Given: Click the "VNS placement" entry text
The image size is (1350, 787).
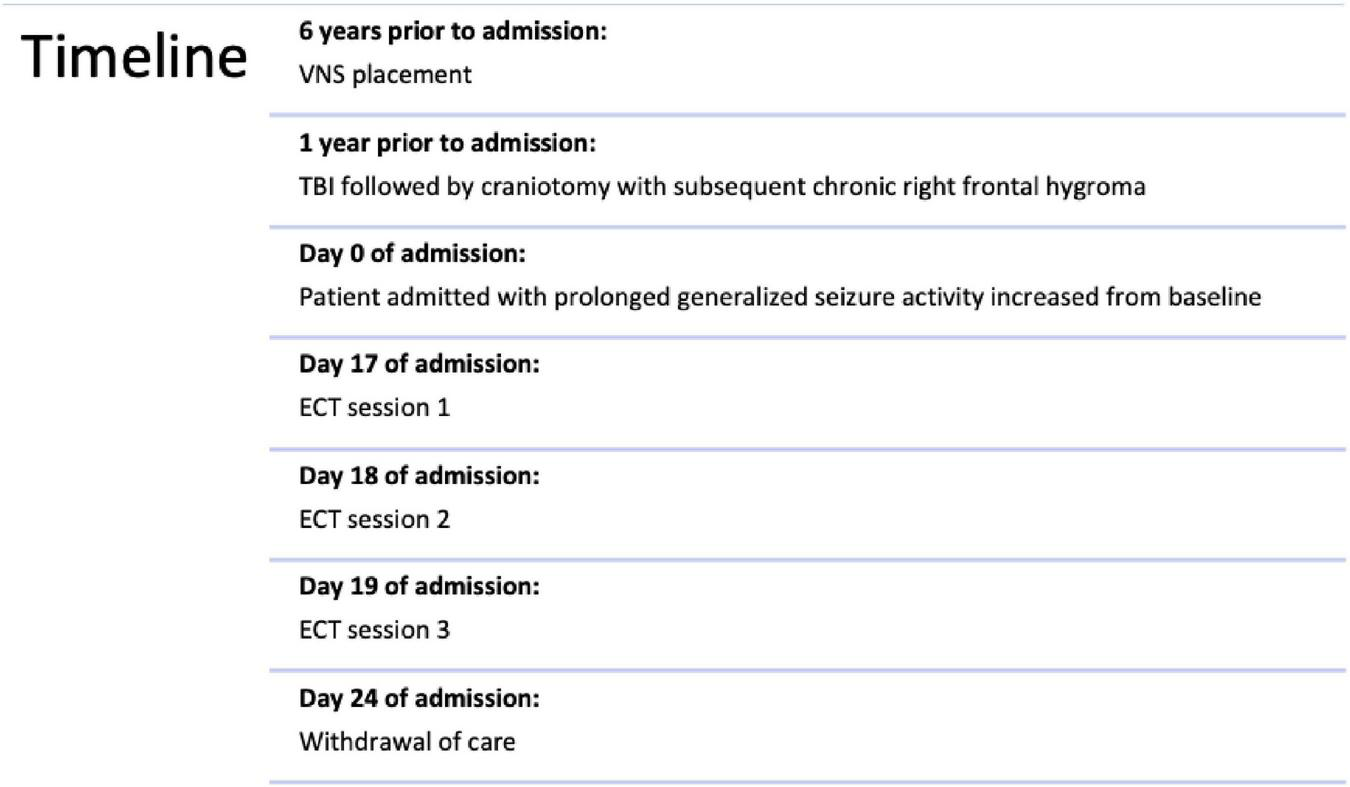Looking at the screenshot, I should point(385,75).
